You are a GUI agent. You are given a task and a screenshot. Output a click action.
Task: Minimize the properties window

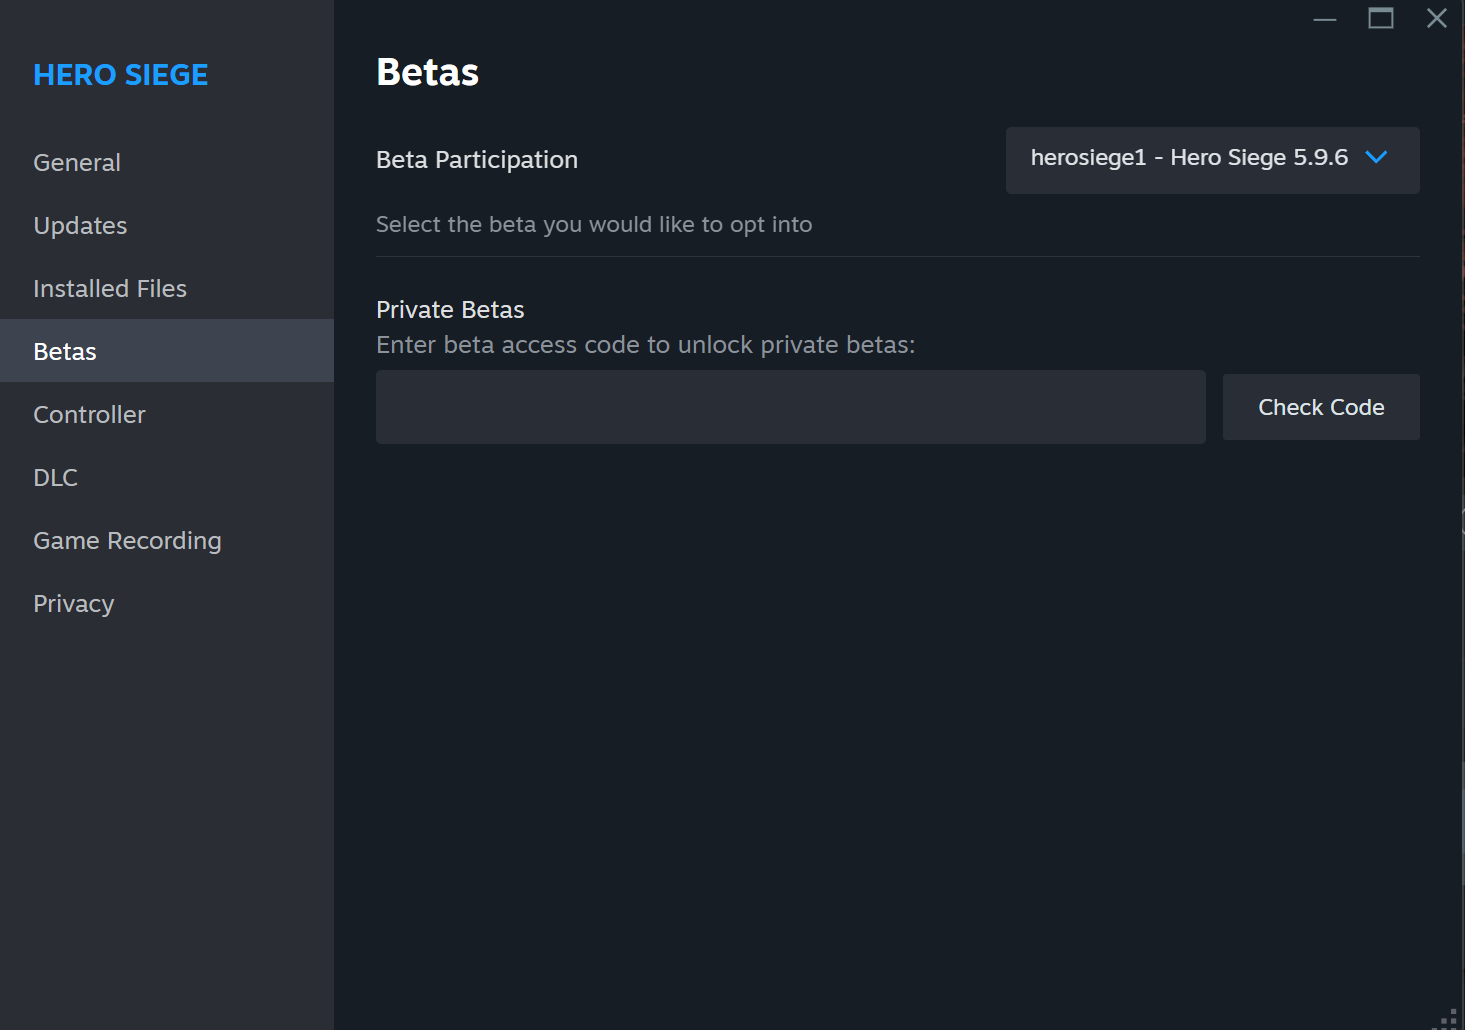1325,18
